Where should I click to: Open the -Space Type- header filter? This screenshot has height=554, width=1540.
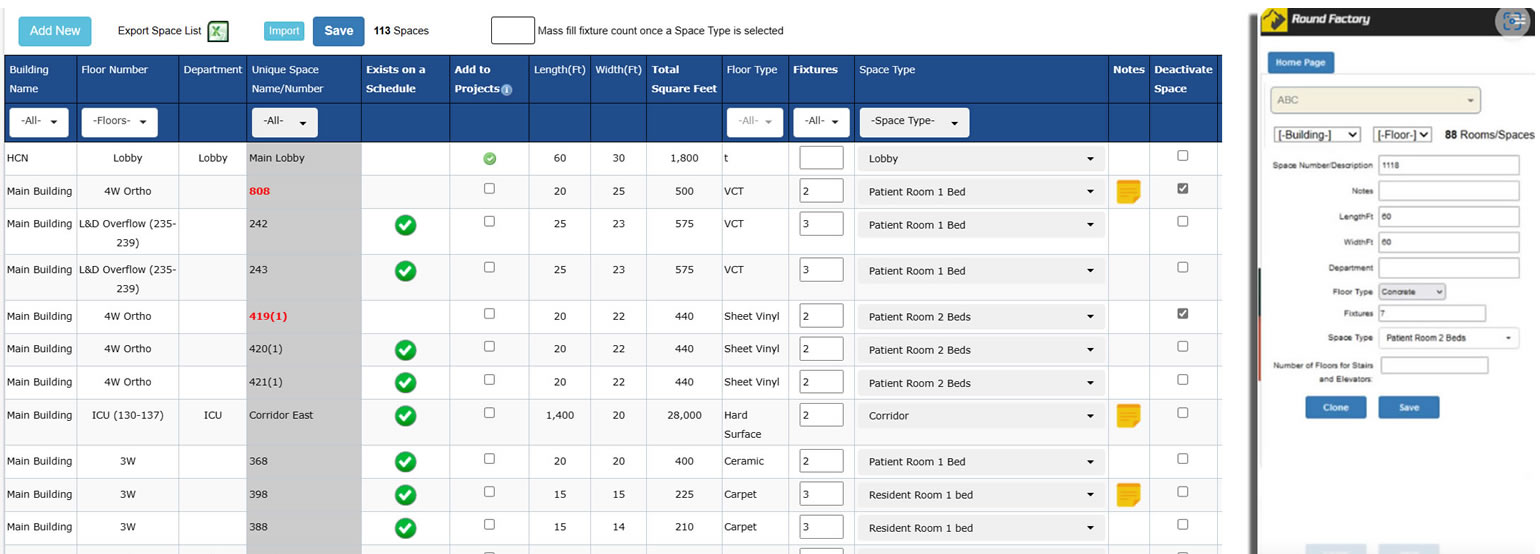coord(914,122)
